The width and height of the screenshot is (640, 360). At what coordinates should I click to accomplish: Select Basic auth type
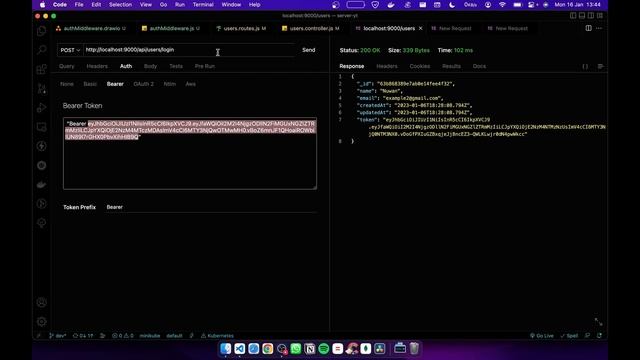click(90, 84)
